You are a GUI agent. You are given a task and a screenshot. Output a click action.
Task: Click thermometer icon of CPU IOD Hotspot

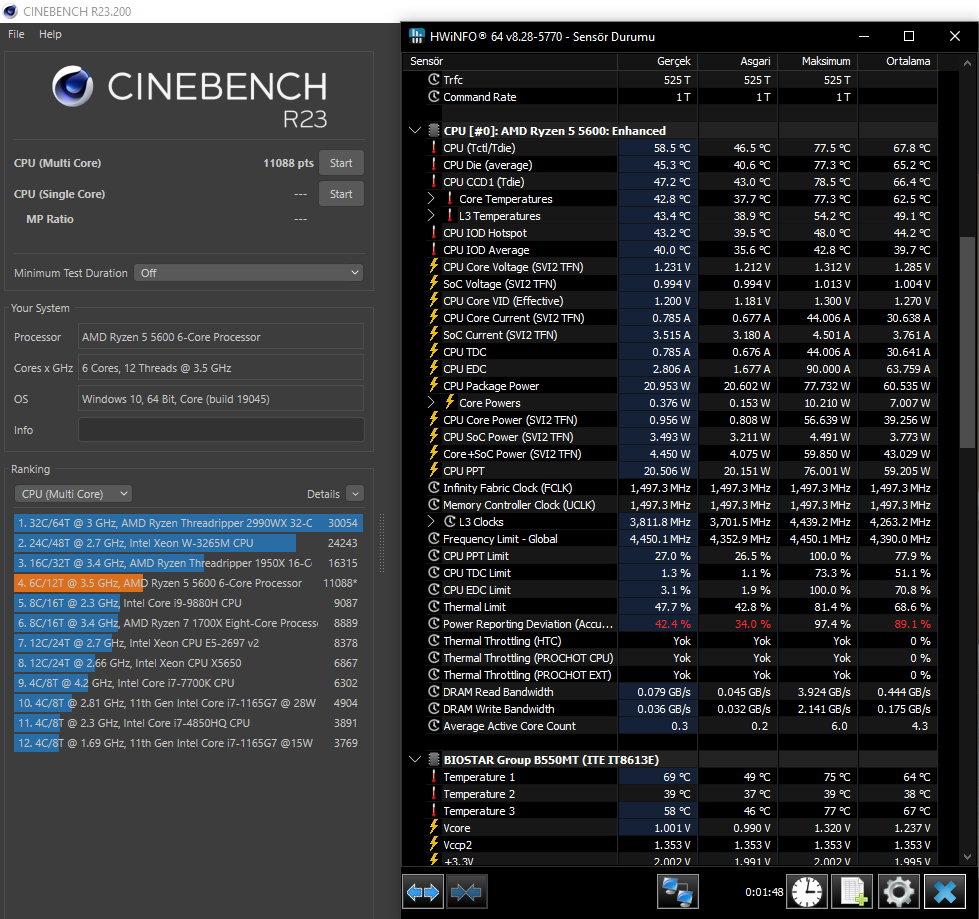[434, 232]
